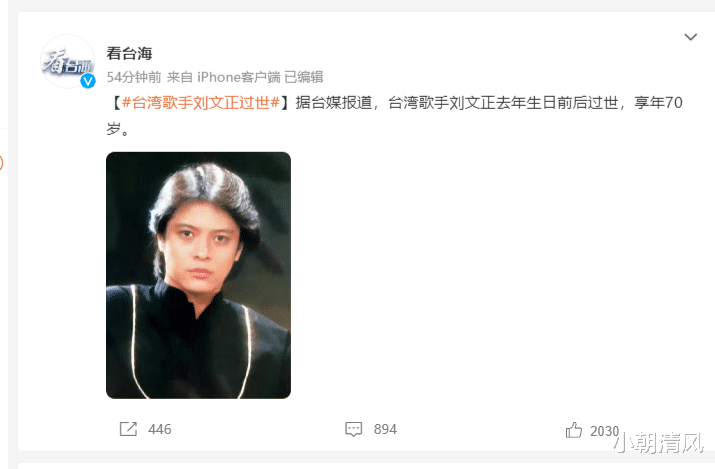Click the 小朝清风 watermark text
The height and width of the screenshot is (469, 715).
(659, 443)
